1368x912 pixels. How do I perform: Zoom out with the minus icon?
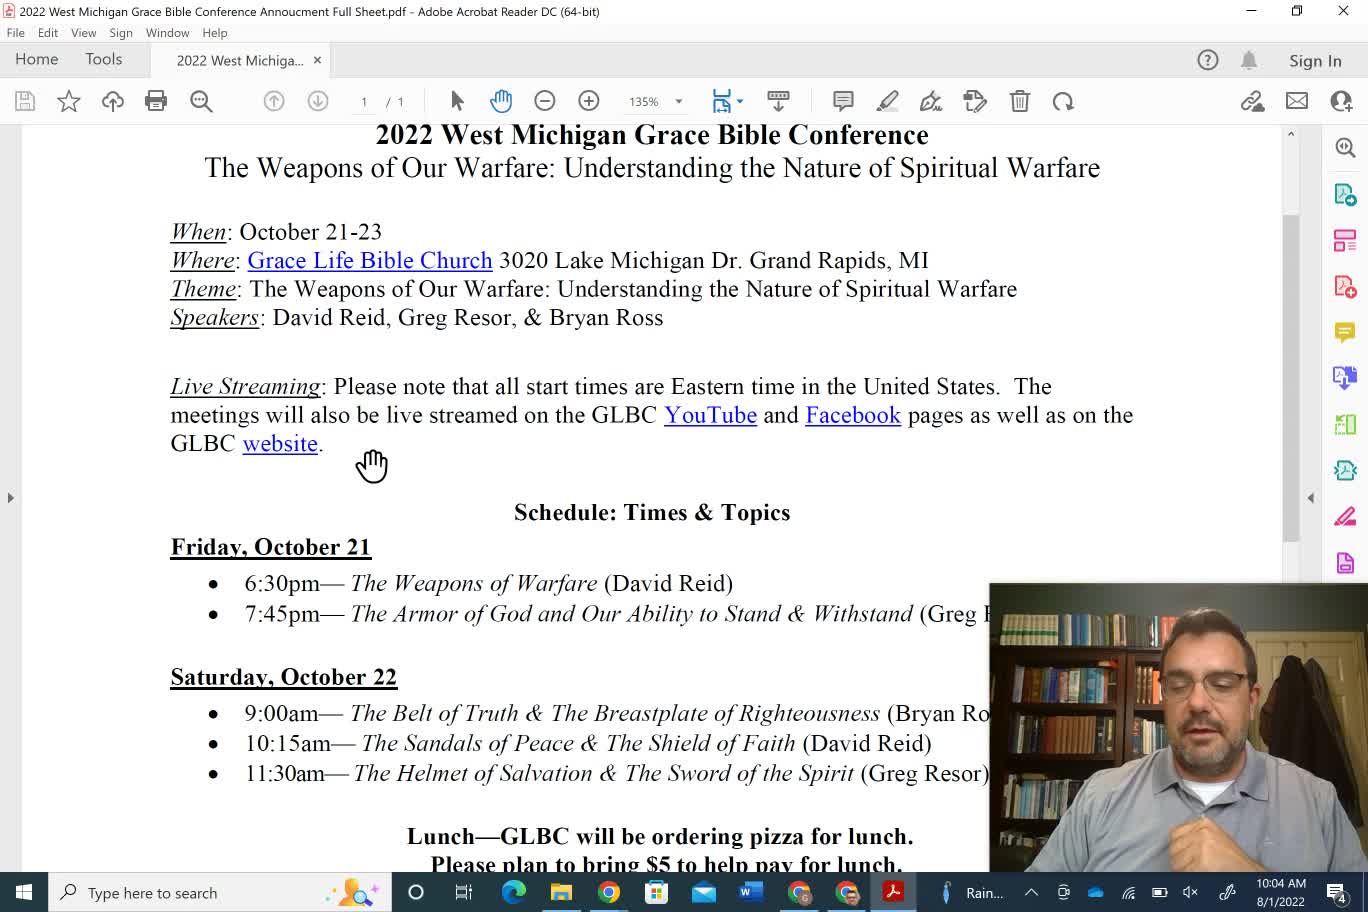[x=545, y=101]
